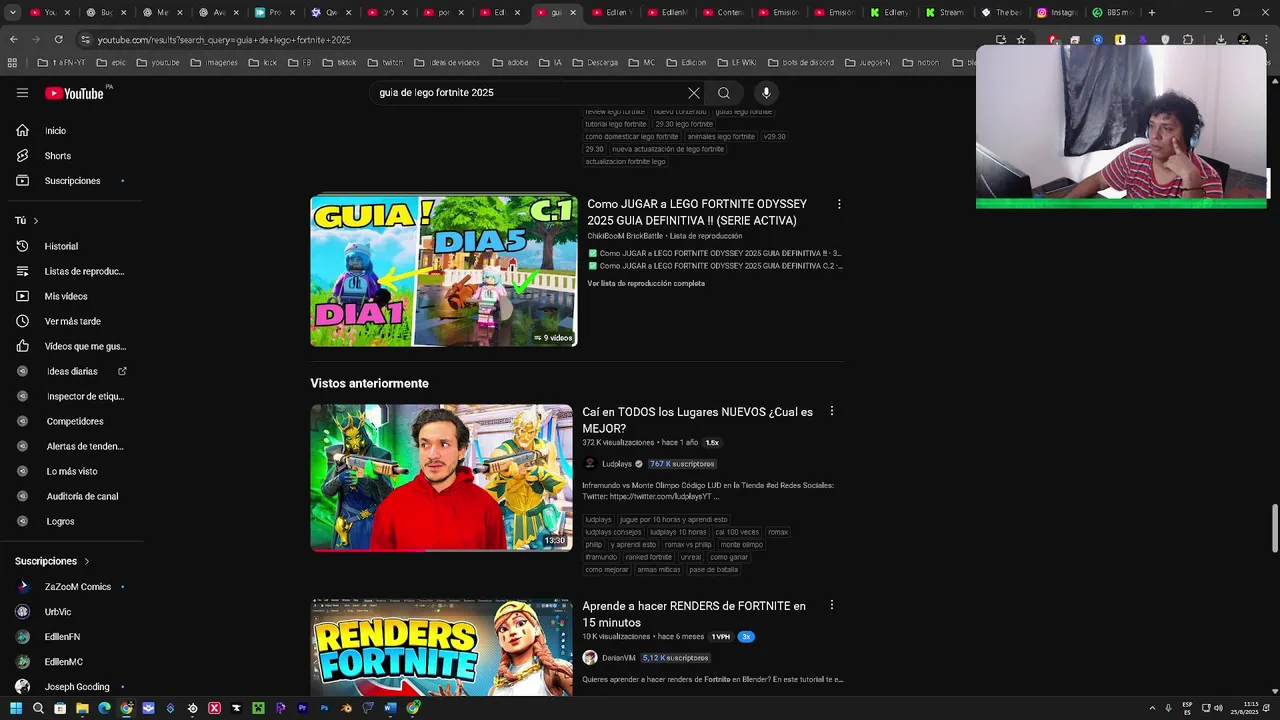Expand the Tú section chevron

tap(36, 221)
